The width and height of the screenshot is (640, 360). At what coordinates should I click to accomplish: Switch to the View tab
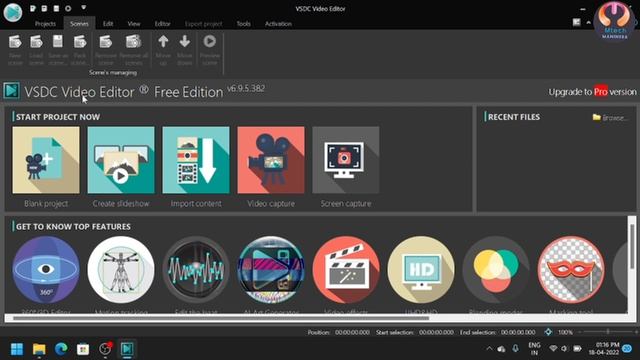coord(133,24)
